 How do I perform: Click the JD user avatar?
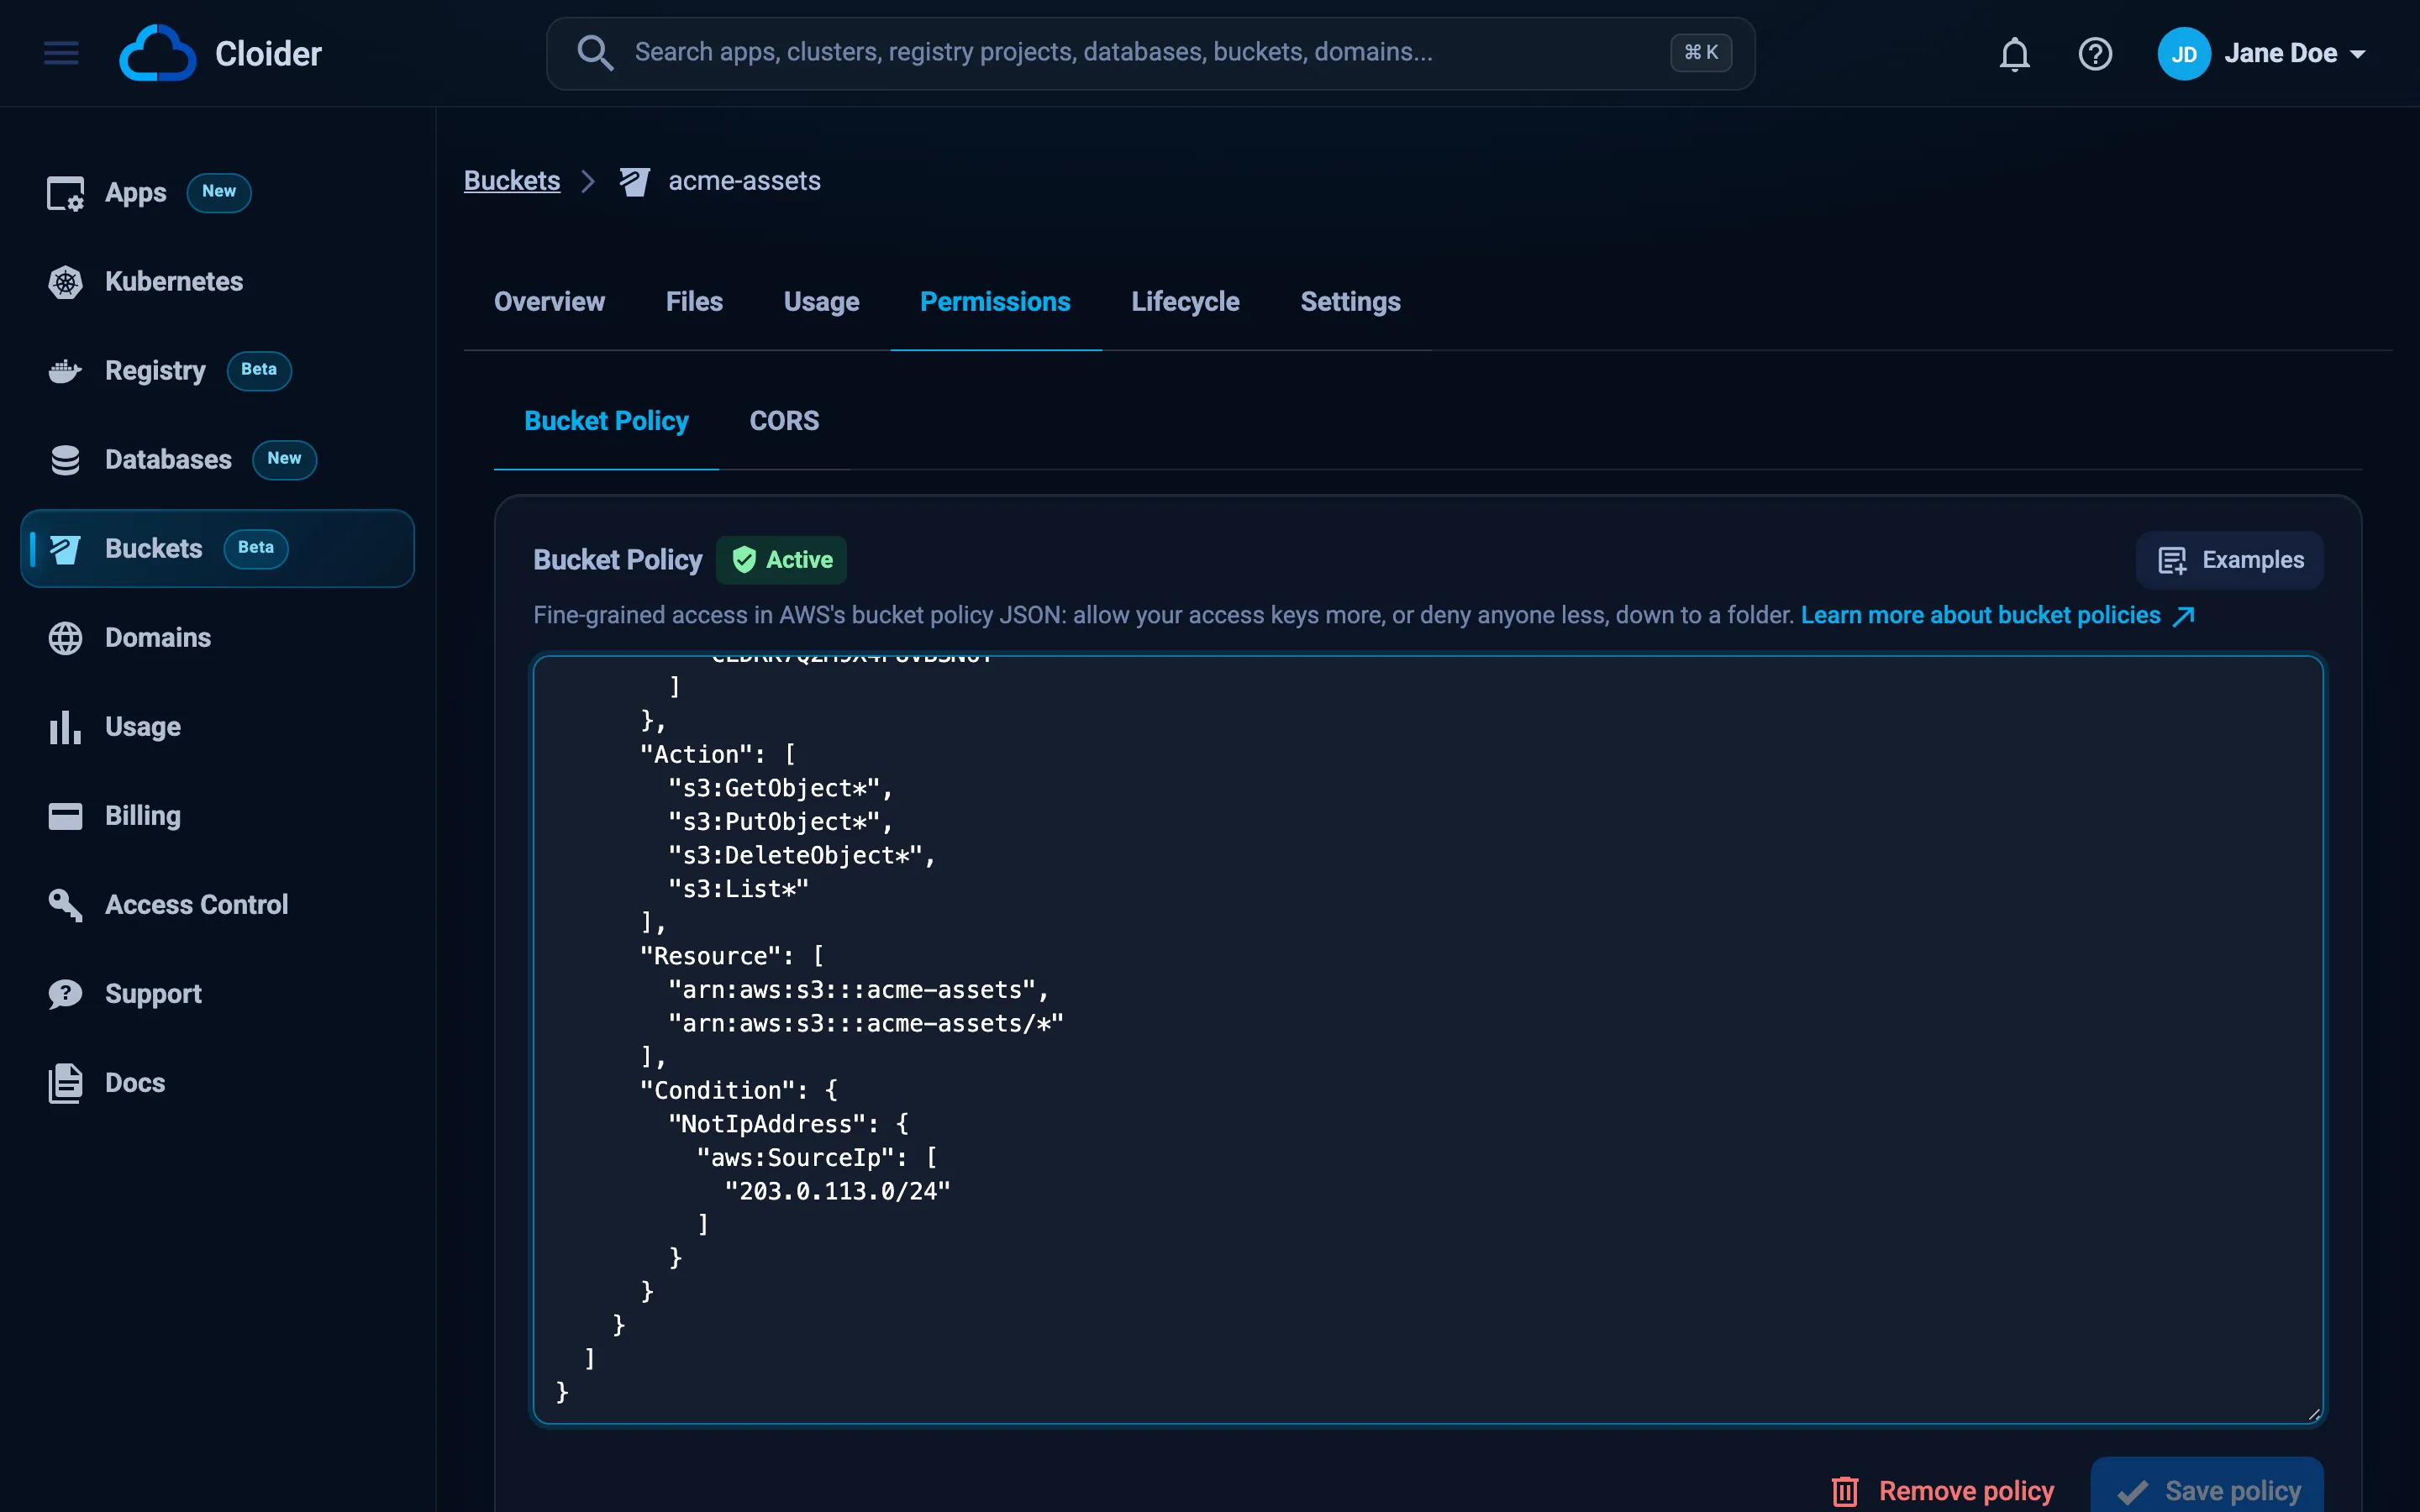coord(2183,54)
